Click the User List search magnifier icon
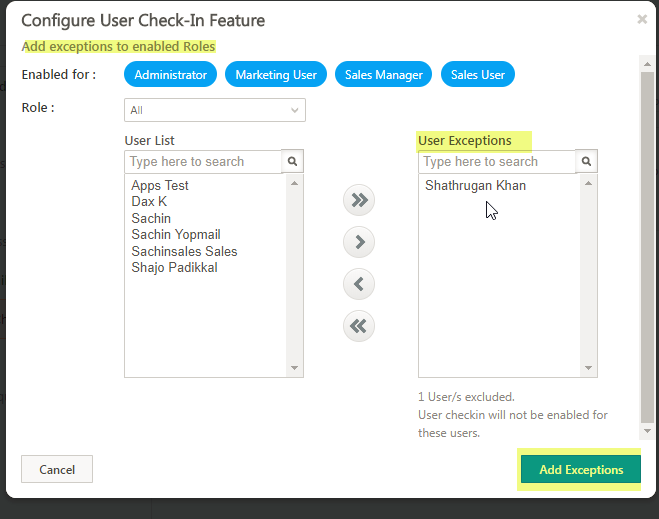Image resolution: width=659 pixels, height=519 pixels. [293, 161]
